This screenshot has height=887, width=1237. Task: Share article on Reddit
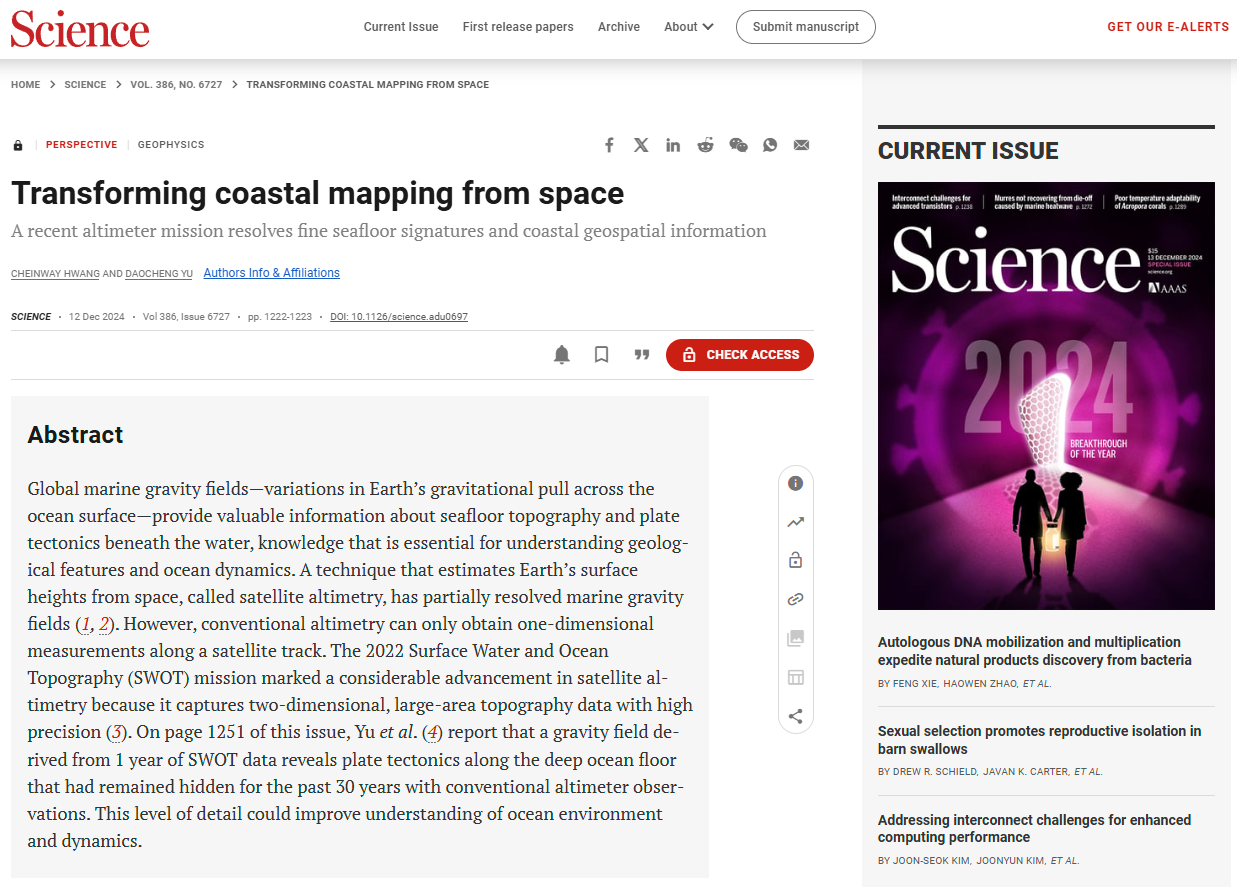[705, 145]
